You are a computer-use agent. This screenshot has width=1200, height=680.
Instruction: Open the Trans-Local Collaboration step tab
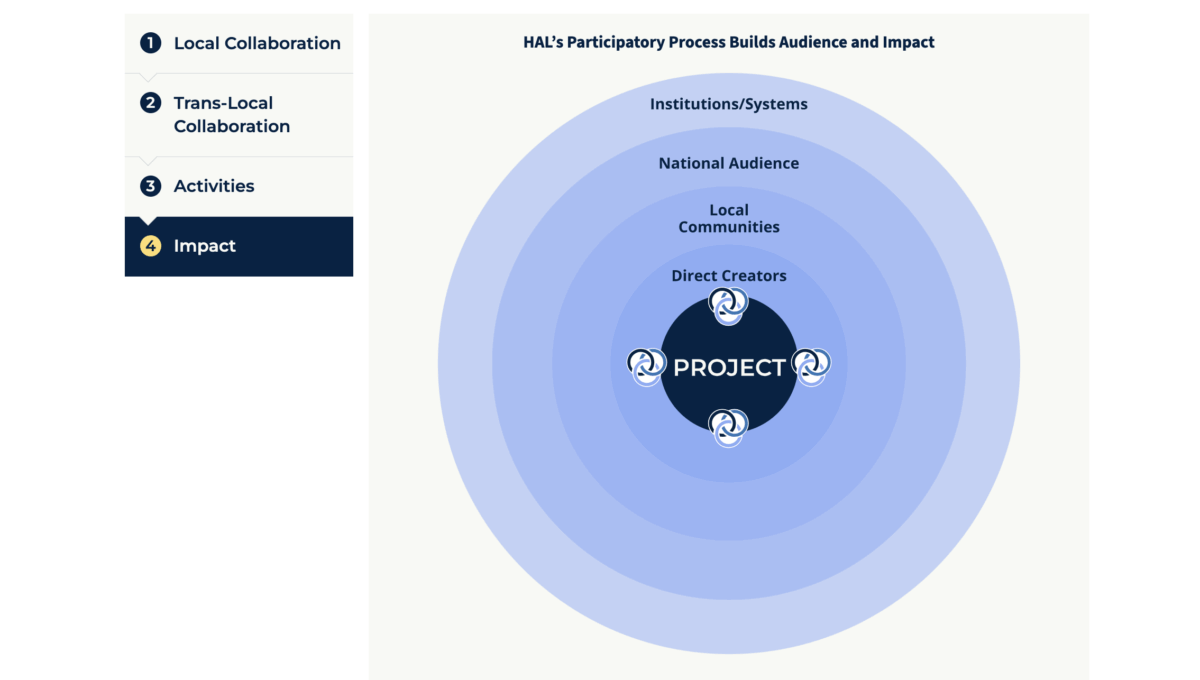coord(239,115)
